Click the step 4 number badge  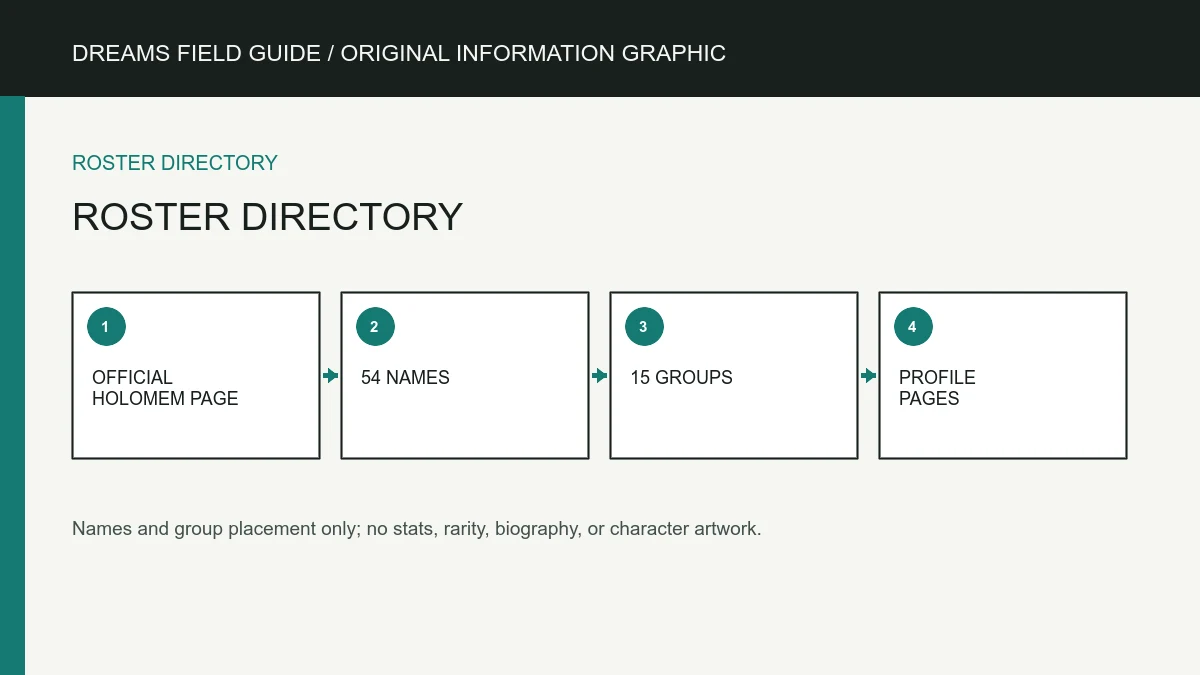[913, 327]
